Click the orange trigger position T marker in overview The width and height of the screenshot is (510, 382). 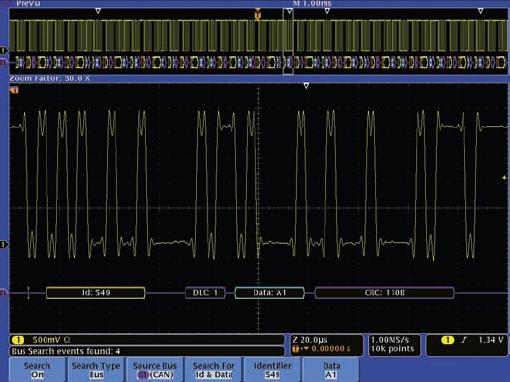point(258,14)
